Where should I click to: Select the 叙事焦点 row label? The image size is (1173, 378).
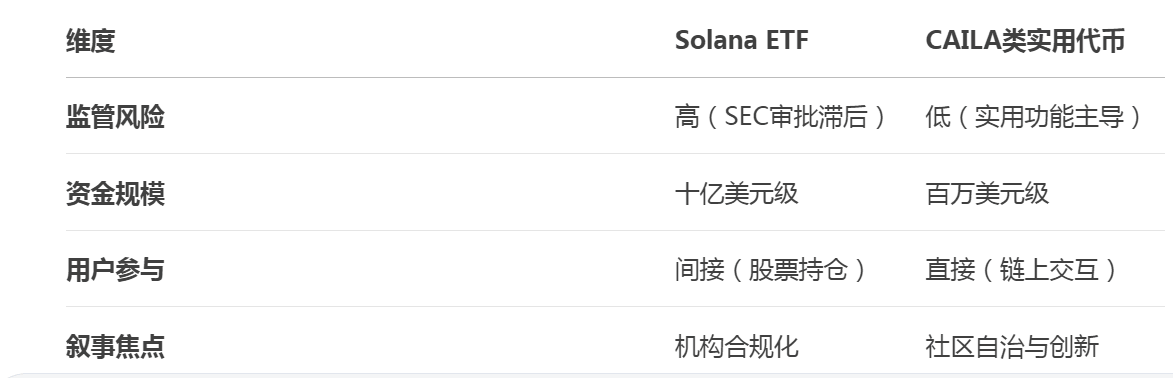click(x=115, y=346)
